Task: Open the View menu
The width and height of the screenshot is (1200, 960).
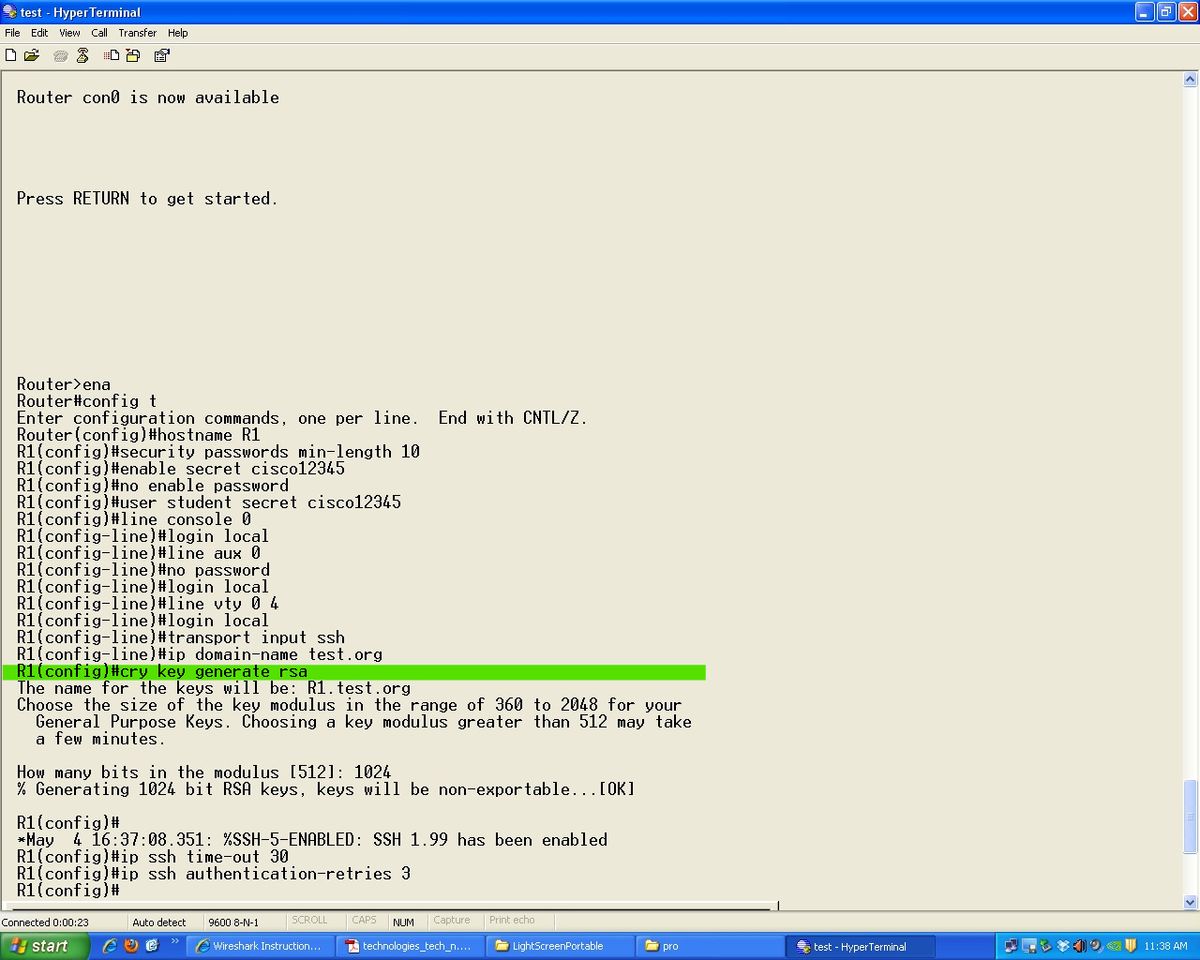Action: click(x=69, y=32)
